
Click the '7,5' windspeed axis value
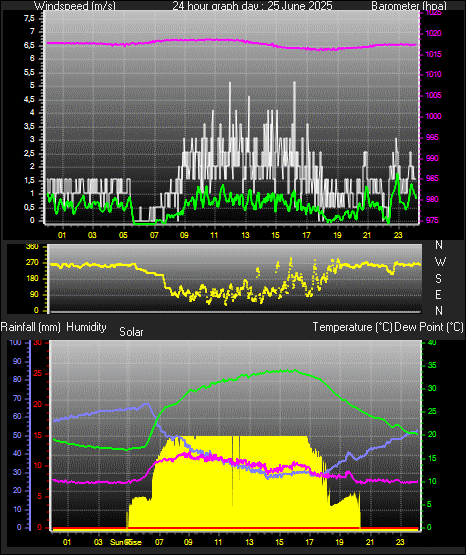pos(29,18)
